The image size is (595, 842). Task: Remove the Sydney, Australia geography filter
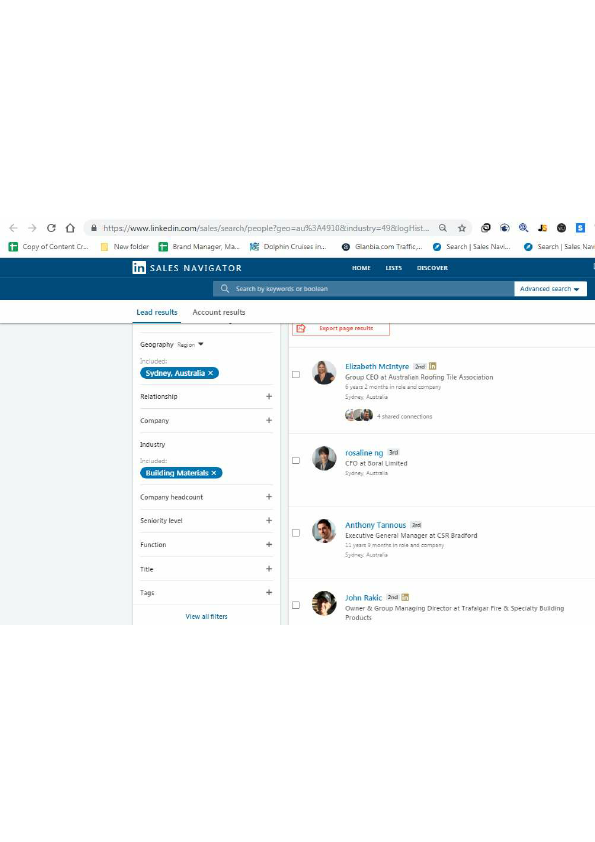(x=211, y=373)
